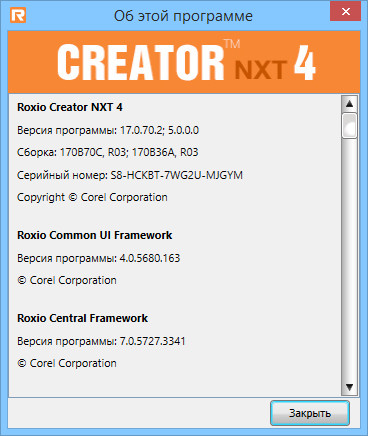Click the version 7.0.5727.3341 line
The height and width of the screenshot is (436, 368).
point(101,341)
